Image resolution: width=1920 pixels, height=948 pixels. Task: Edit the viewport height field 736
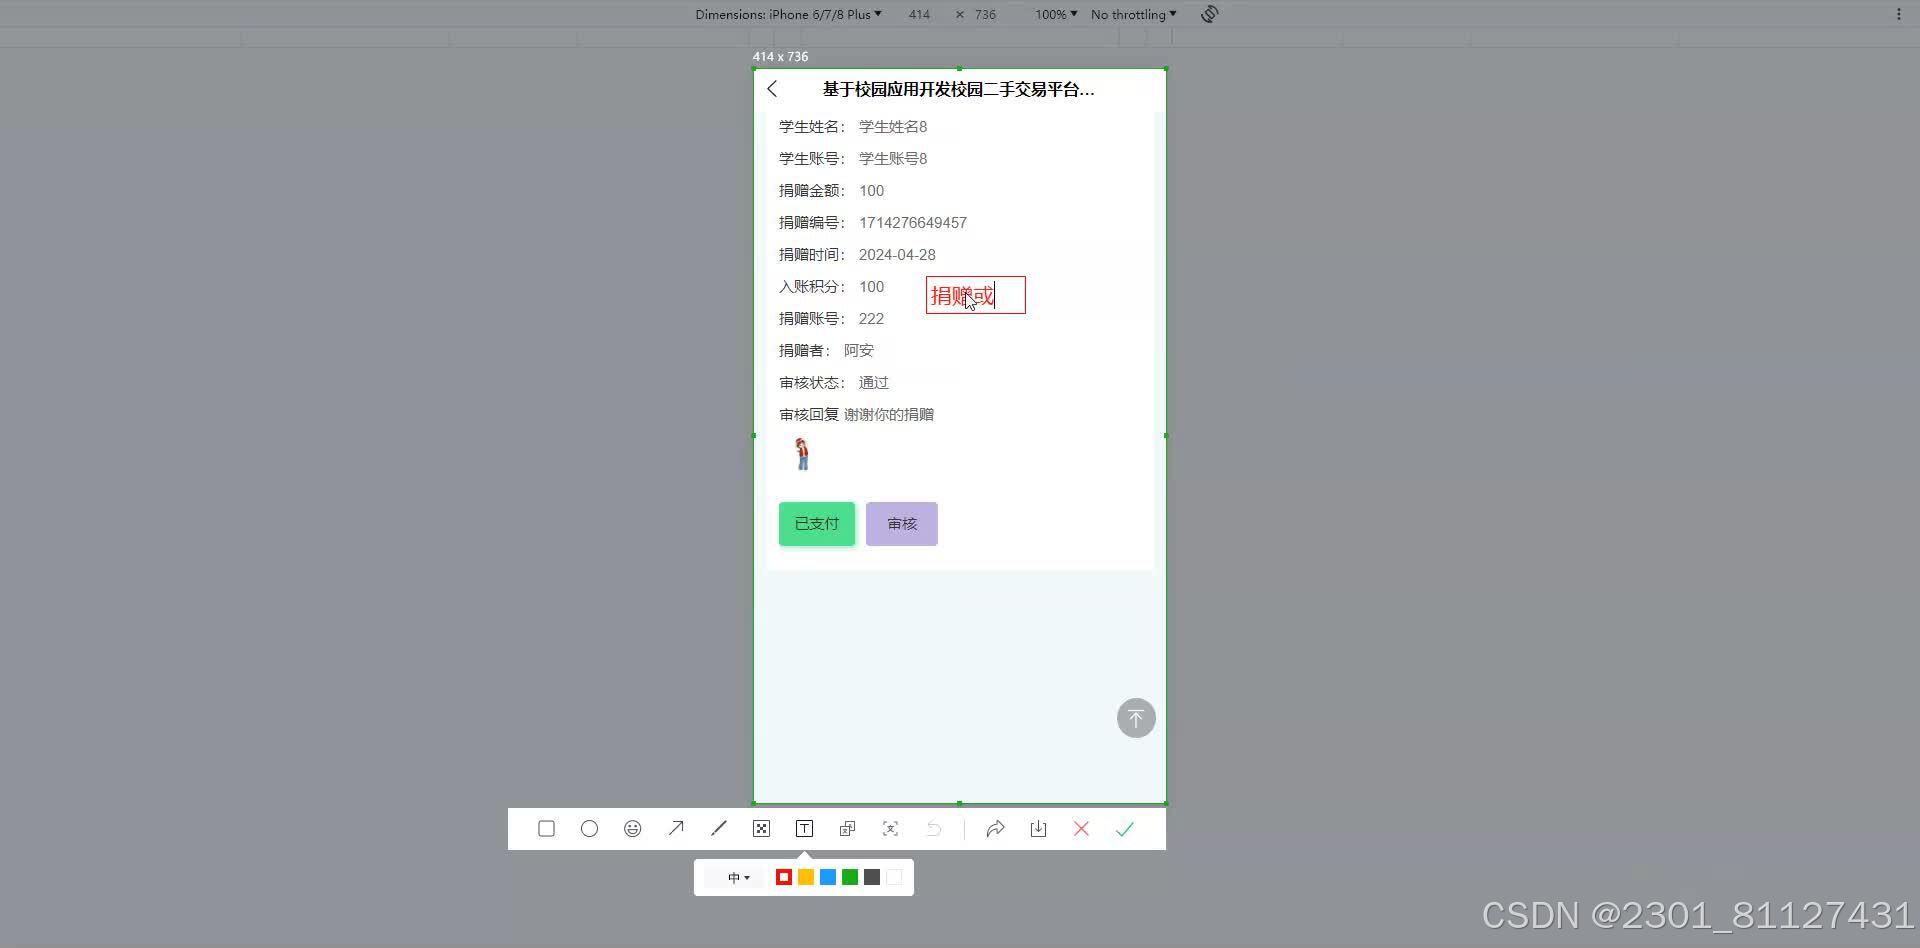(x=985, y=14)
